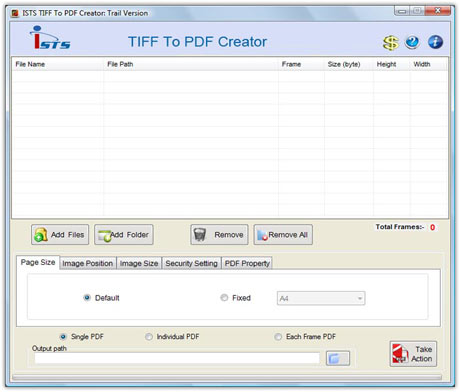Click the Output path text field
The image size is (460, 392).
click(x=177, y=358)
